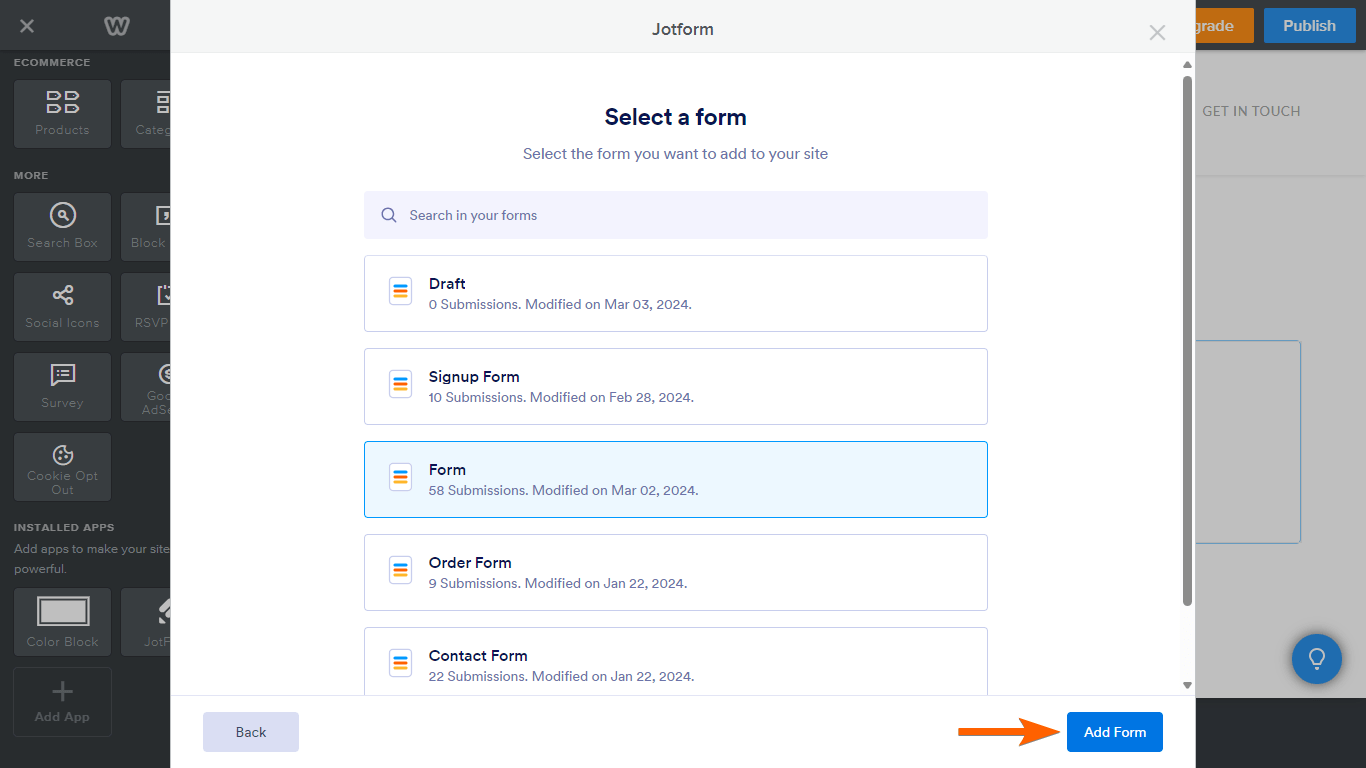1366x768 pixels.
Task: Select the Draft form entry
Action: [x=675, y=293]
